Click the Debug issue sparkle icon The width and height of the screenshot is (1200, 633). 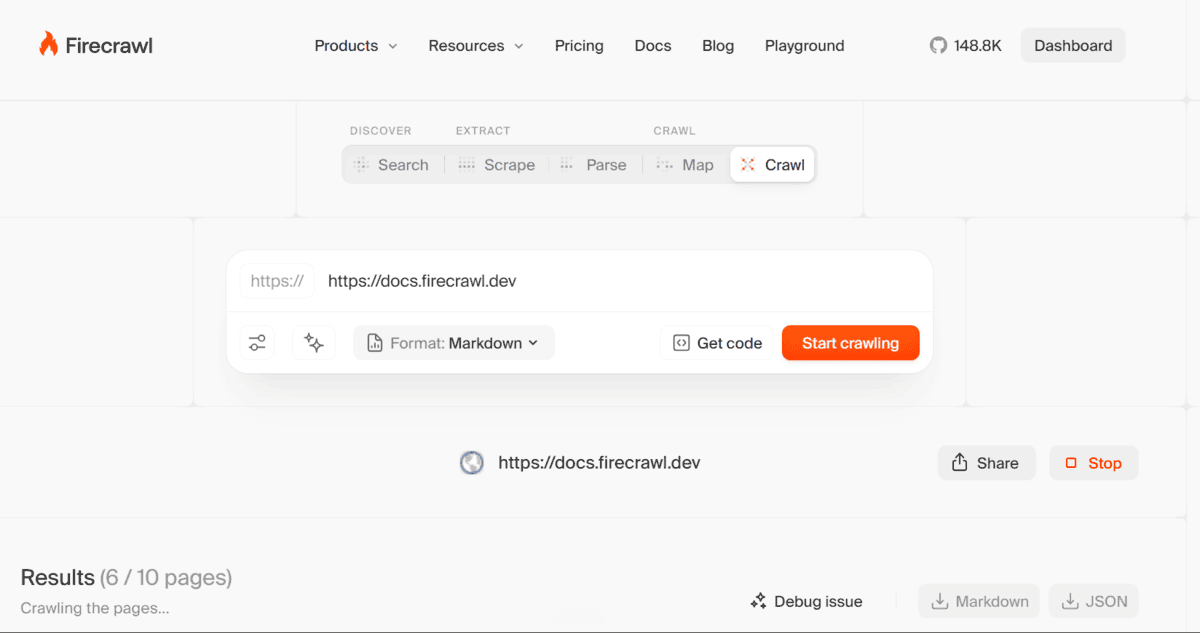(758, 601)
